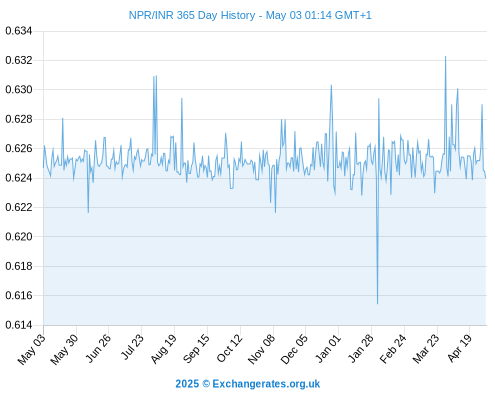The height and width of the screenshot is (400, 495).
Task: Click the Sep 15 axis label
Action: tap(196, 349)
